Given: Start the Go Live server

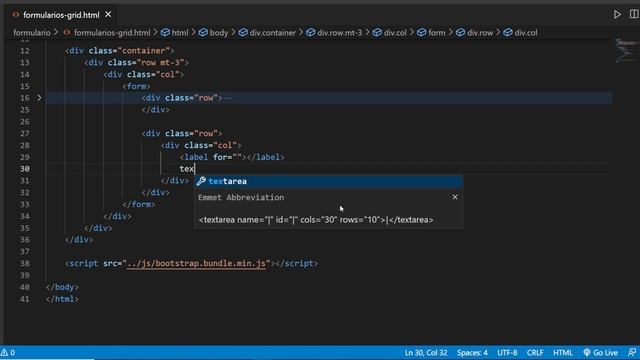Looking at the screenshot, I should 600,353.
